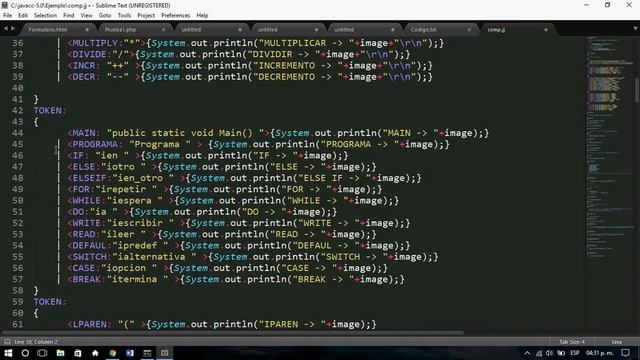Open the File menu
This screenshot has height=360, width=640.
point(7,16)
